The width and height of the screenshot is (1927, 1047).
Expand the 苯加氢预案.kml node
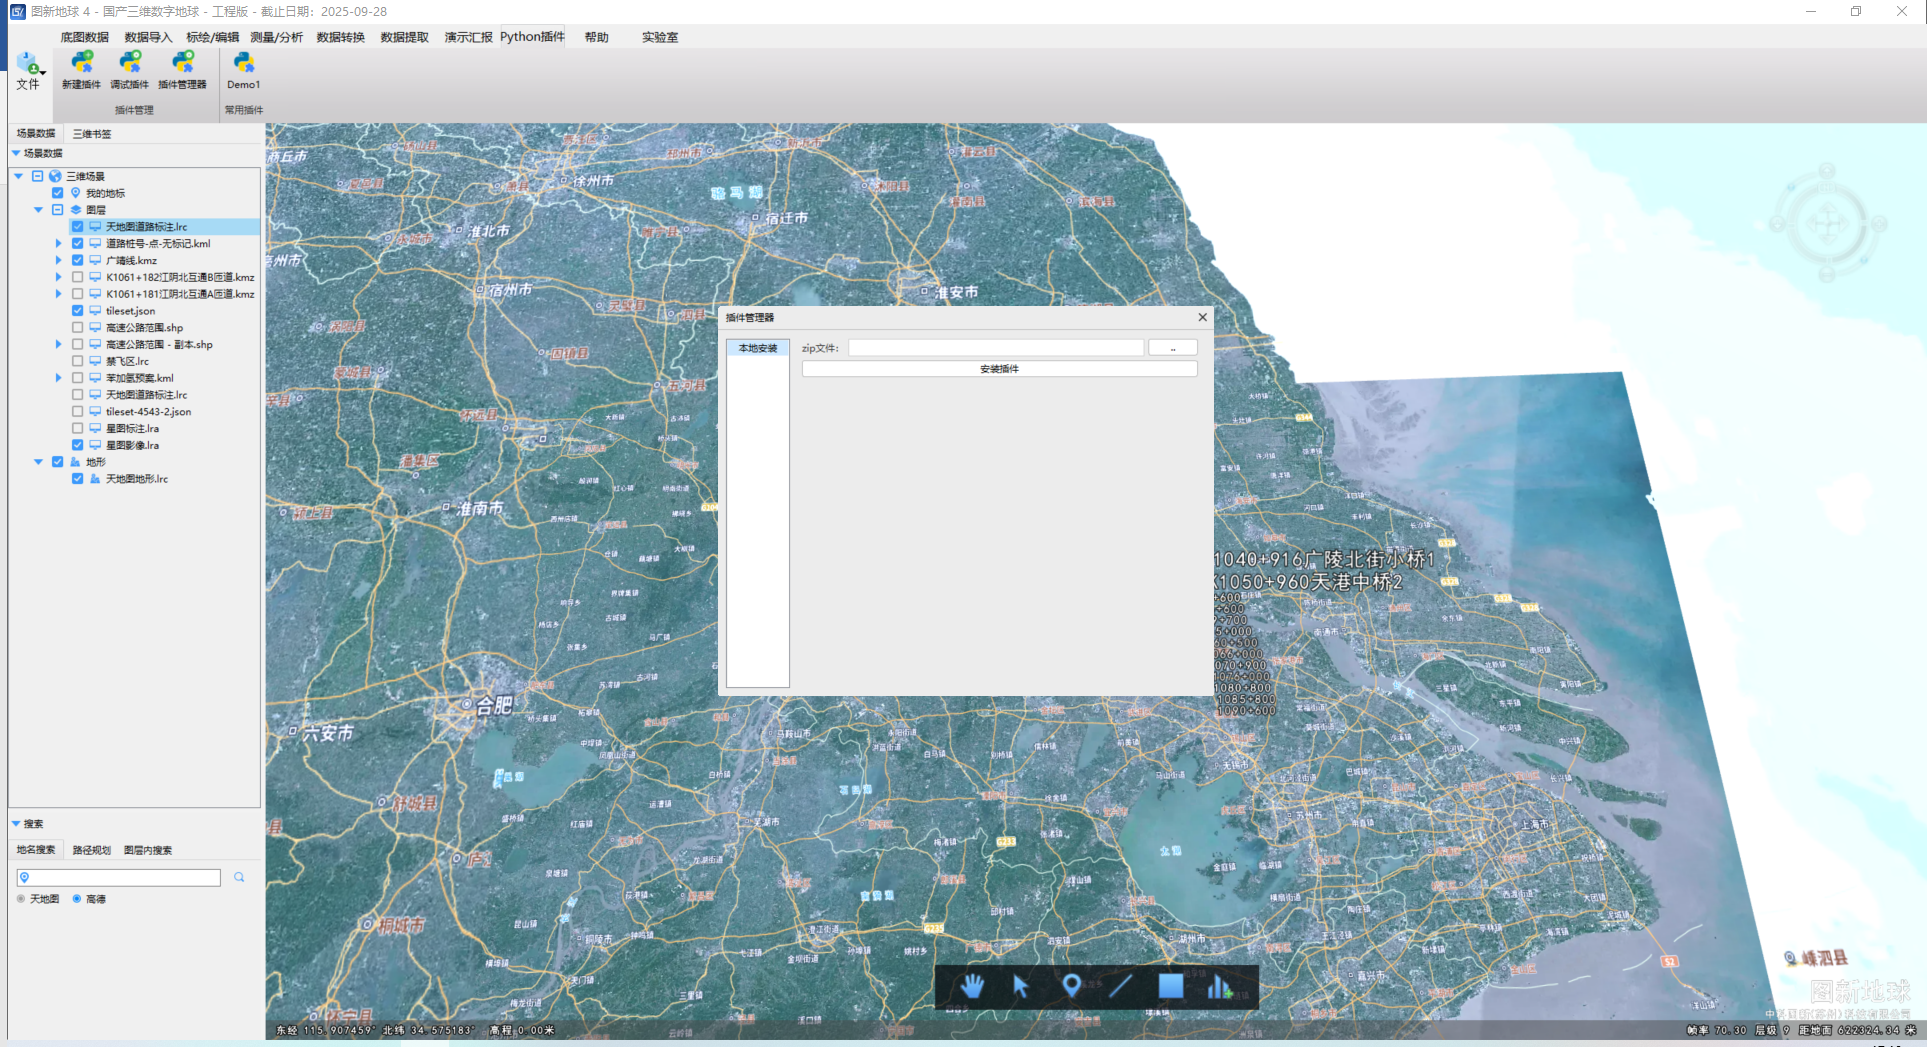pos(58,378)
